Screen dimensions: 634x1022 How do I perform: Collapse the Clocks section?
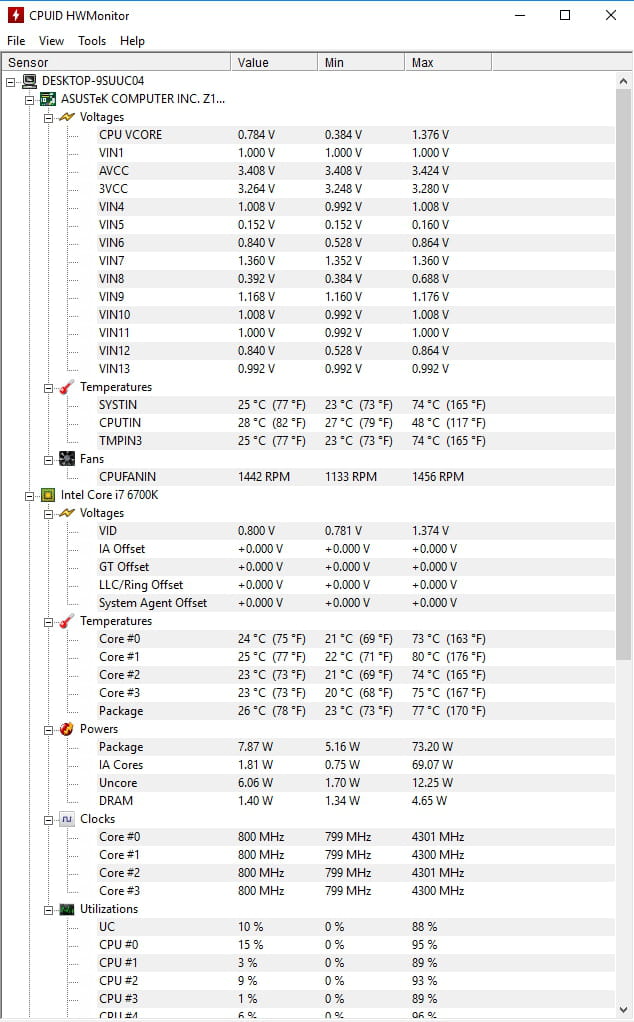tap(48, 821)
